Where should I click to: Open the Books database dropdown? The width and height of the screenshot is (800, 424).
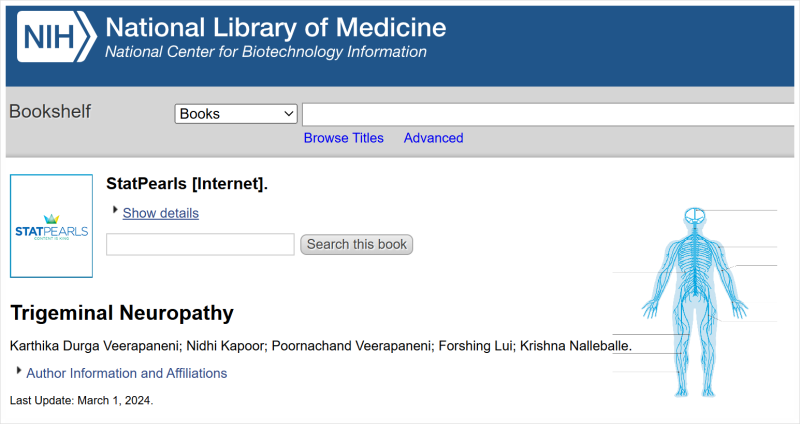[236, 114]
